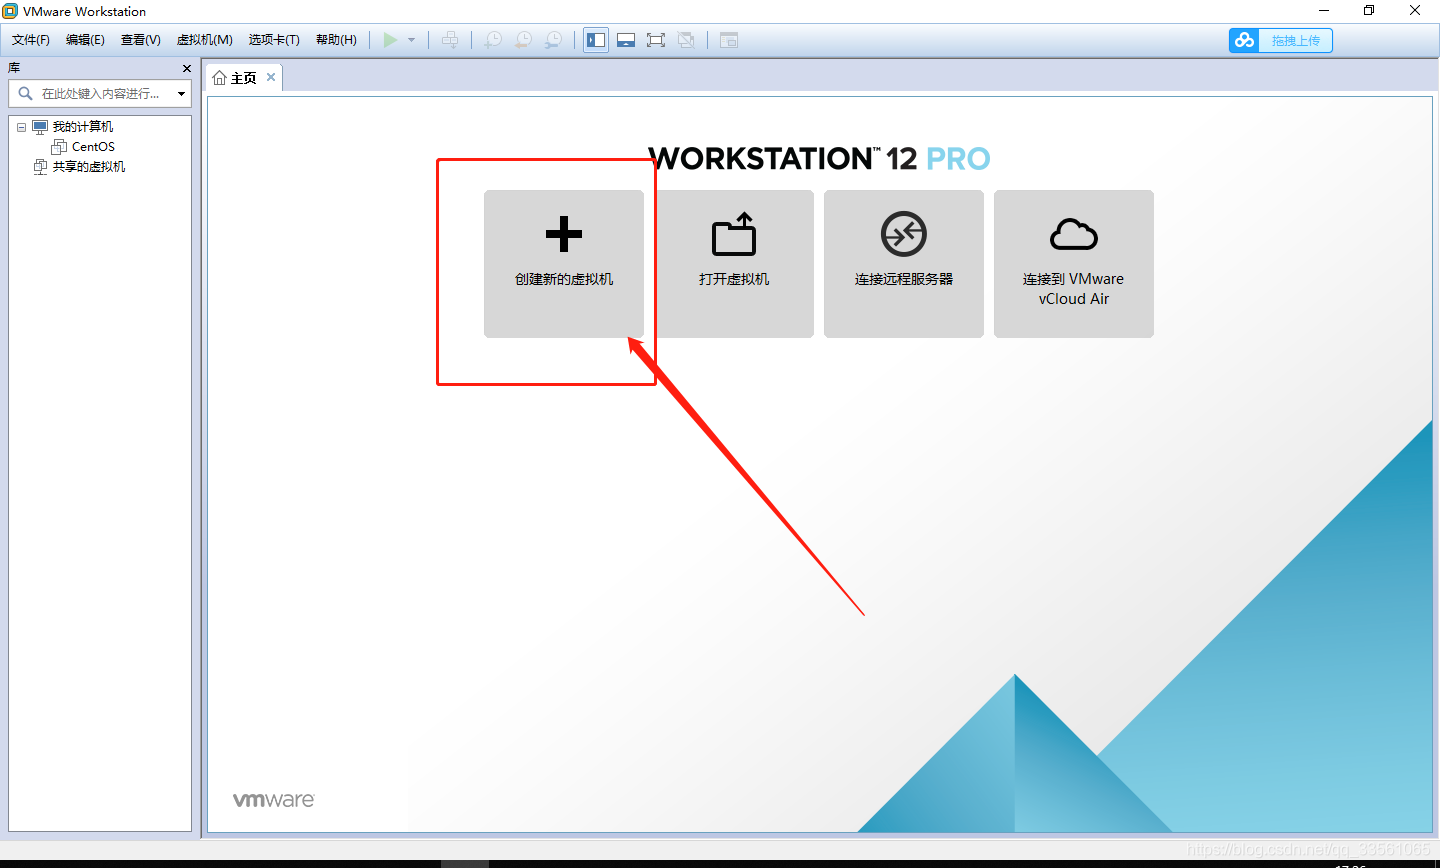Close the 库 library panel
1440x868 pixels.
click(187, 68)
